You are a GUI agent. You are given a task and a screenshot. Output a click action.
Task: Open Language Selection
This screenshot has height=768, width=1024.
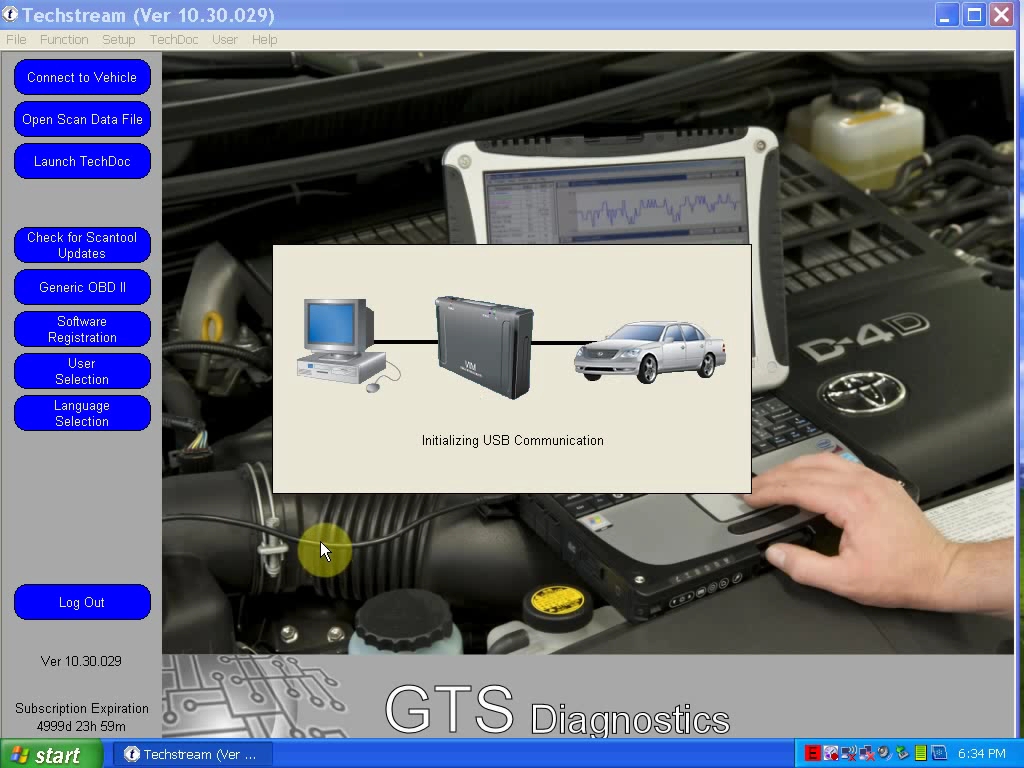tap(82, 413)
